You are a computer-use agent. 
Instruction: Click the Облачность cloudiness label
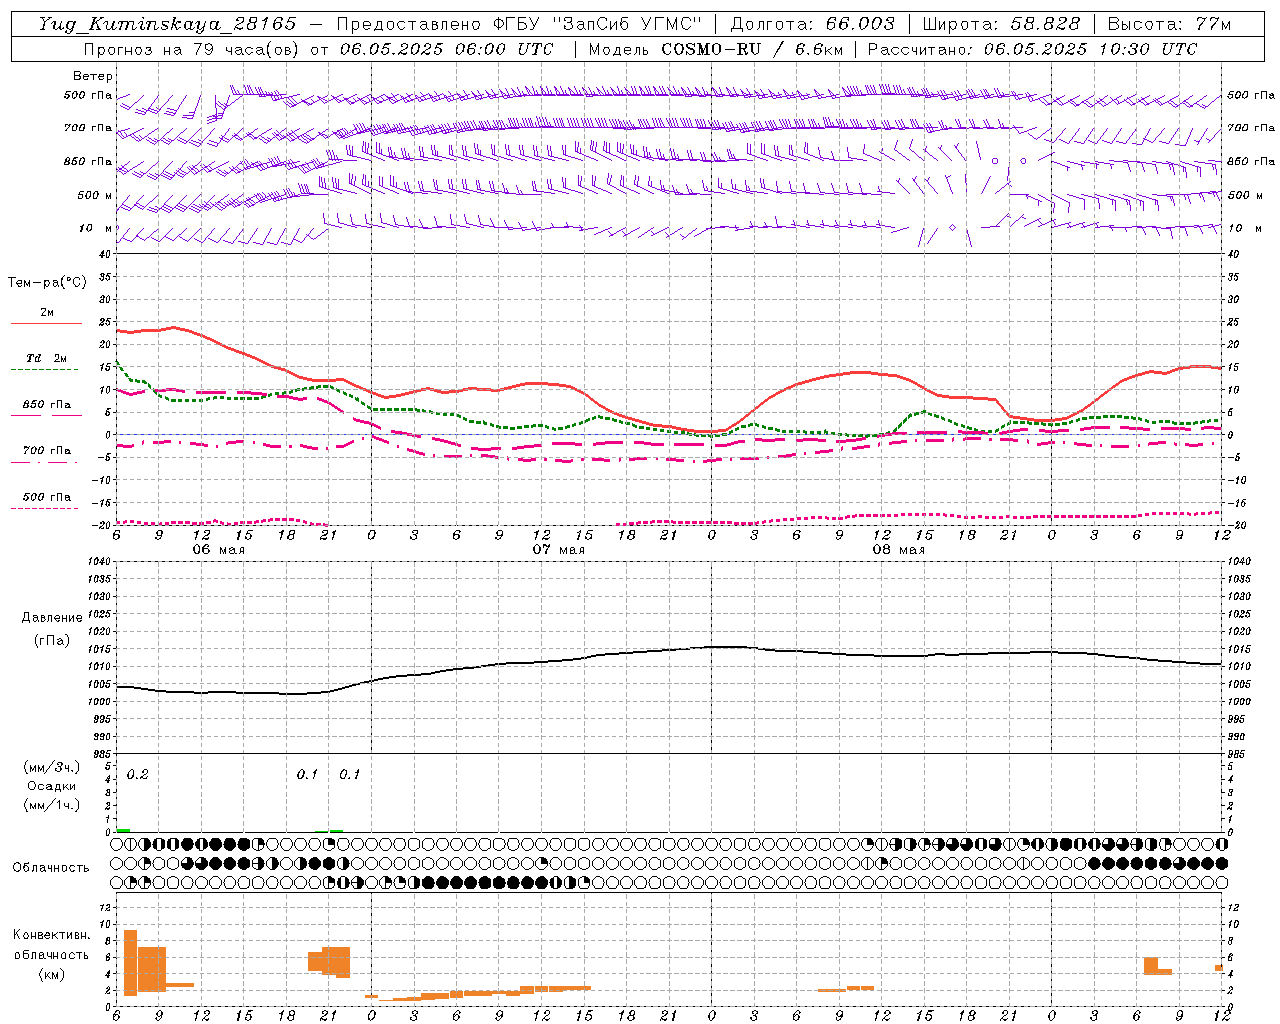click(51, 867)
